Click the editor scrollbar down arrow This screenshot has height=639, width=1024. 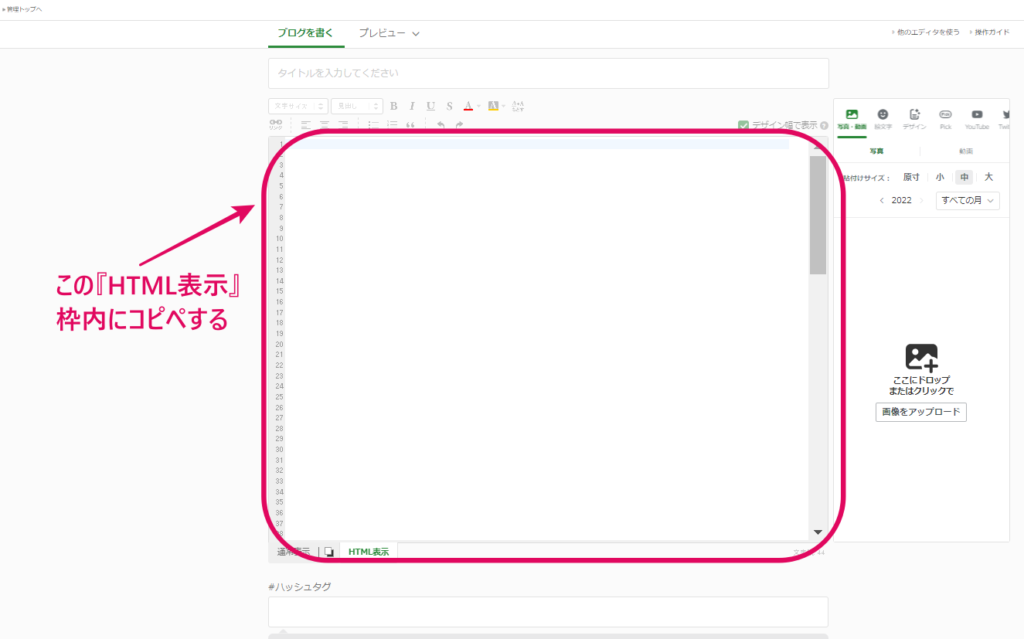tap(818, 532)
